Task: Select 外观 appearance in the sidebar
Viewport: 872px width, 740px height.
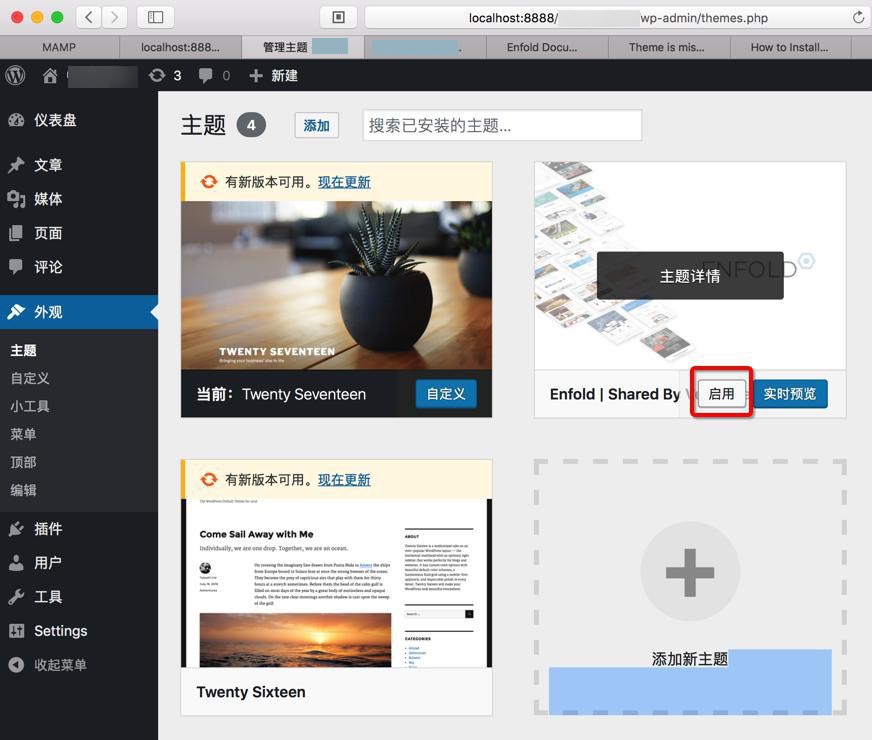Action: tap(79, 312)
